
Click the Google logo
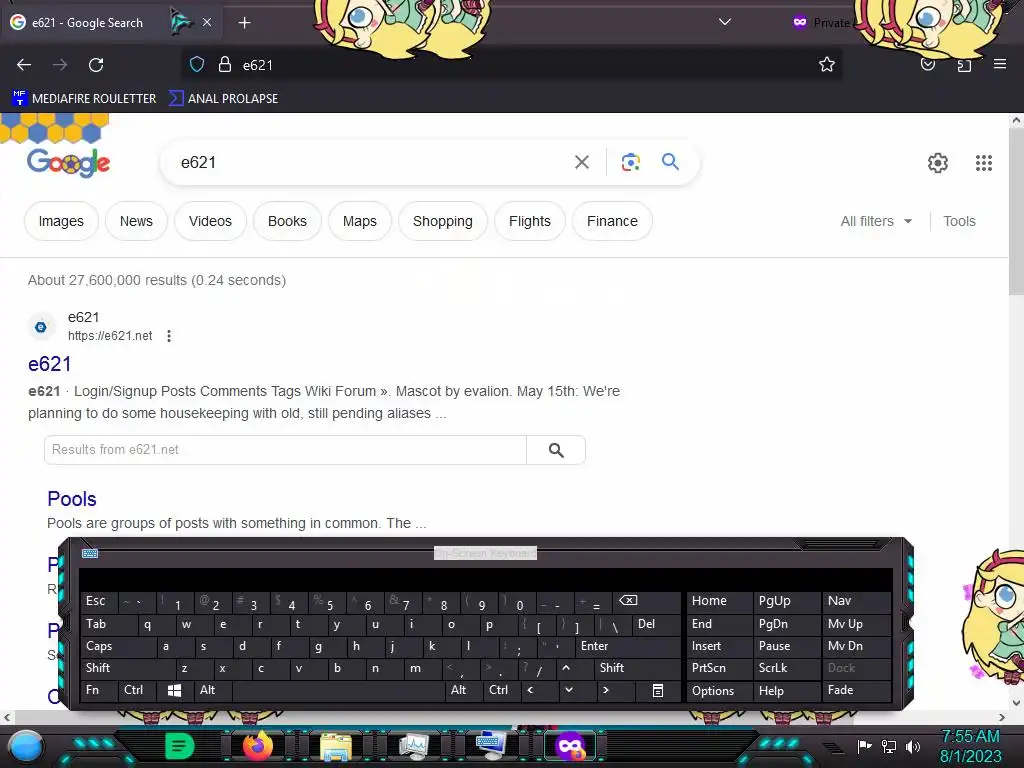click(x=68, y=163)
